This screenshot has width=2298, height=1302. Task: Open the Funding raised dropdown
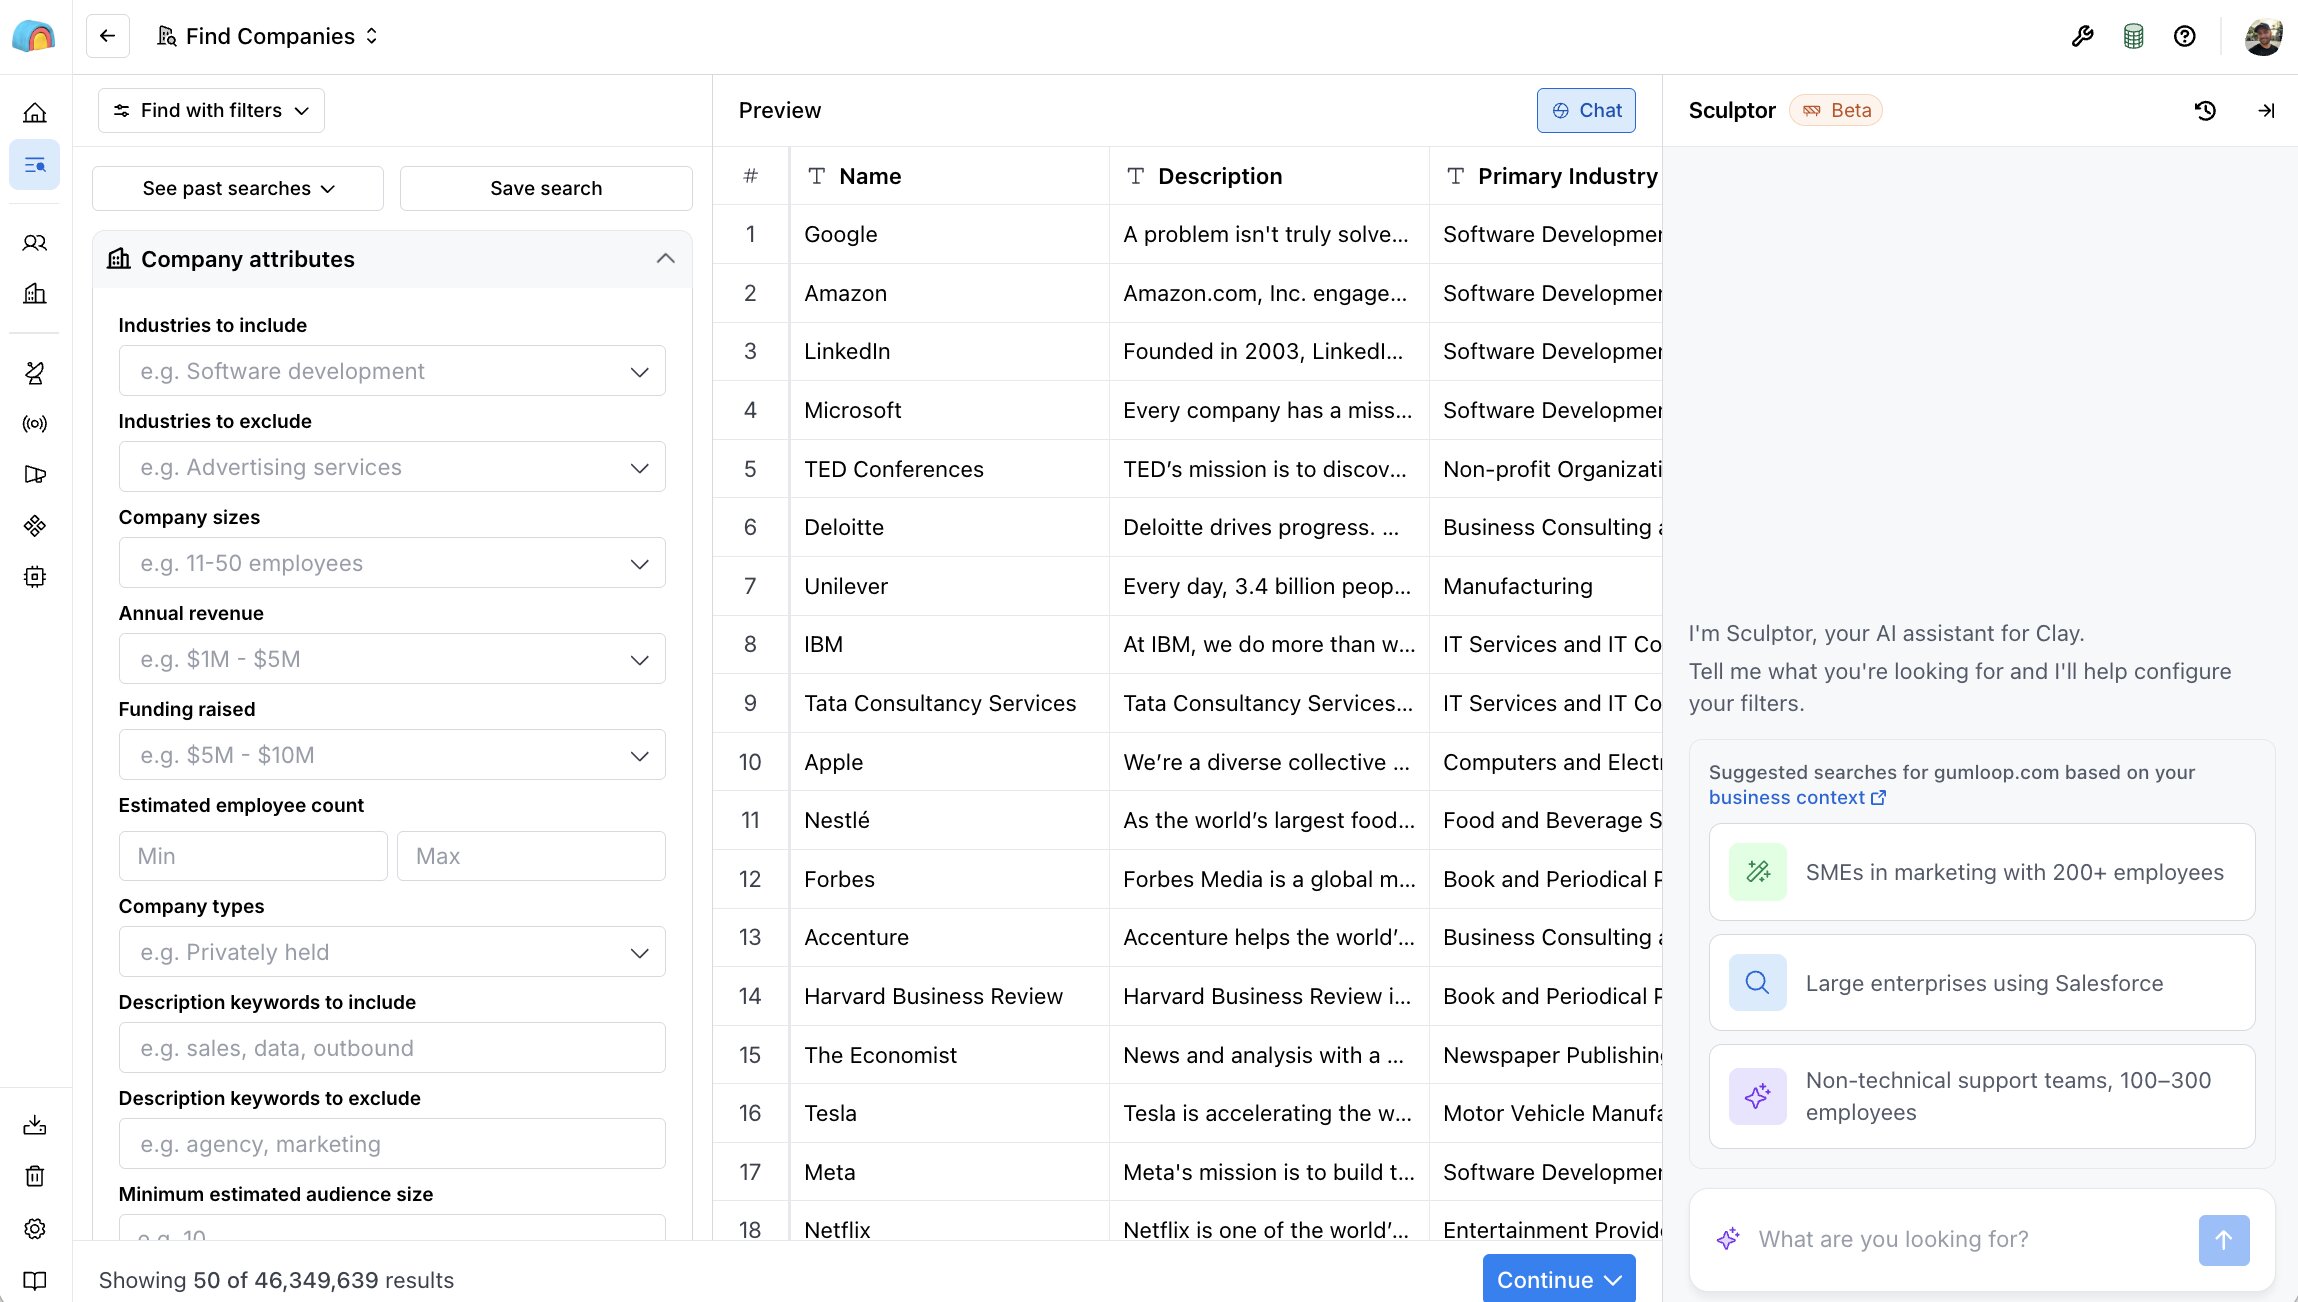[392, 755]
